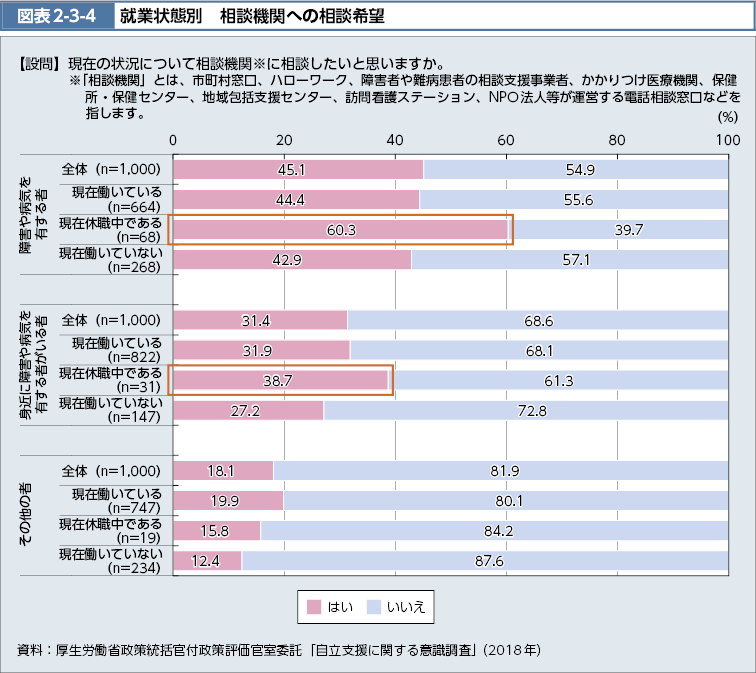
Task: Click the 100 tick on the percentage axis
Action: [728, 139]
